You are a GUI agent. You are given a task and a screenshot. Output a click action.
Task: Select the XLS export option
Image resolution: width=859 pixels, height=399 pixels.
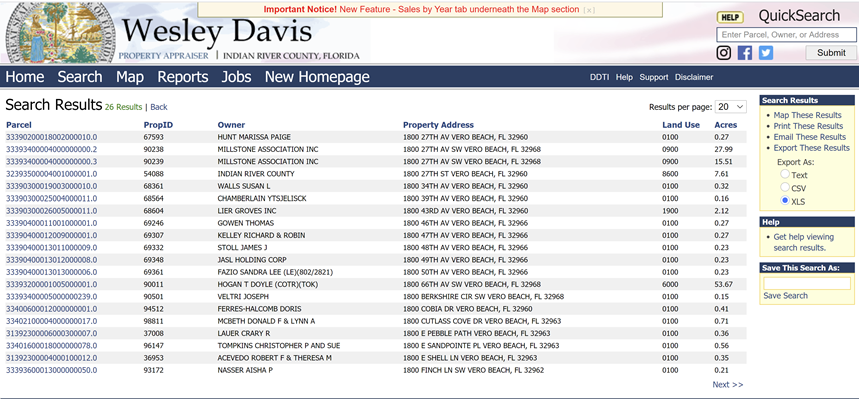(x=785, y=201)
